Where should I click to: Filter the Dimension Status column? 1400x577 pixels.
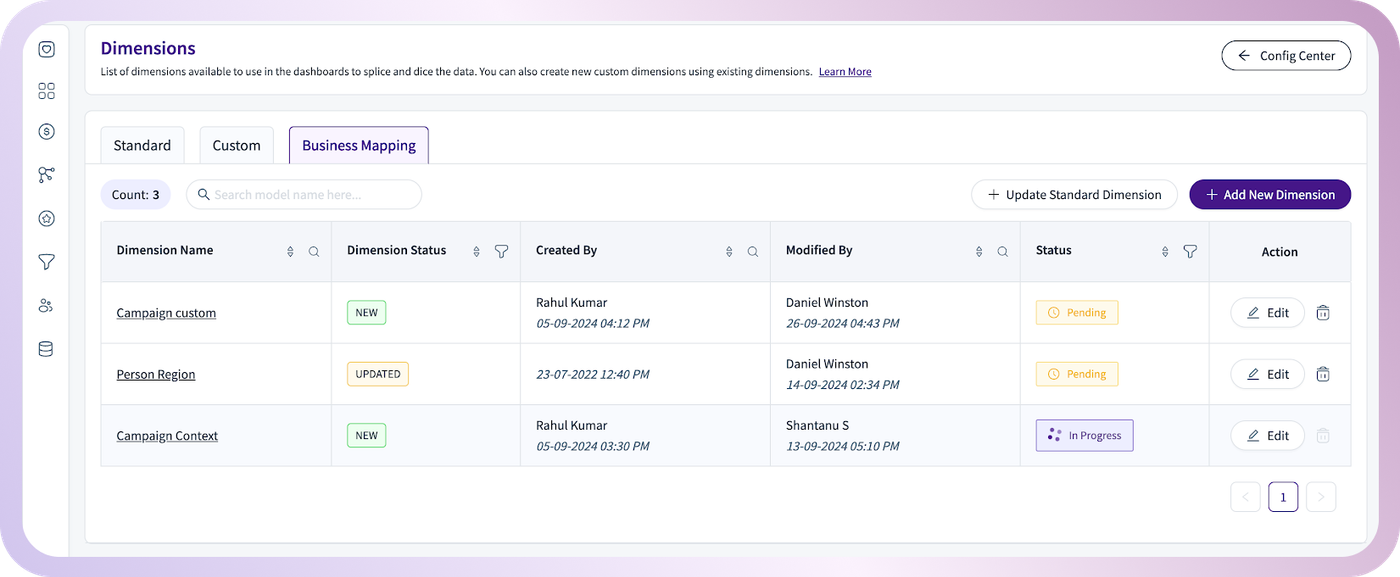tap(502, 252)
